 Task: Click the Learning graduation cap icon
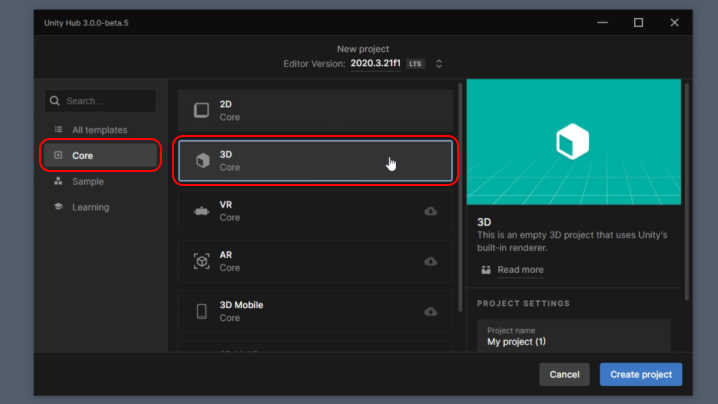58,207
